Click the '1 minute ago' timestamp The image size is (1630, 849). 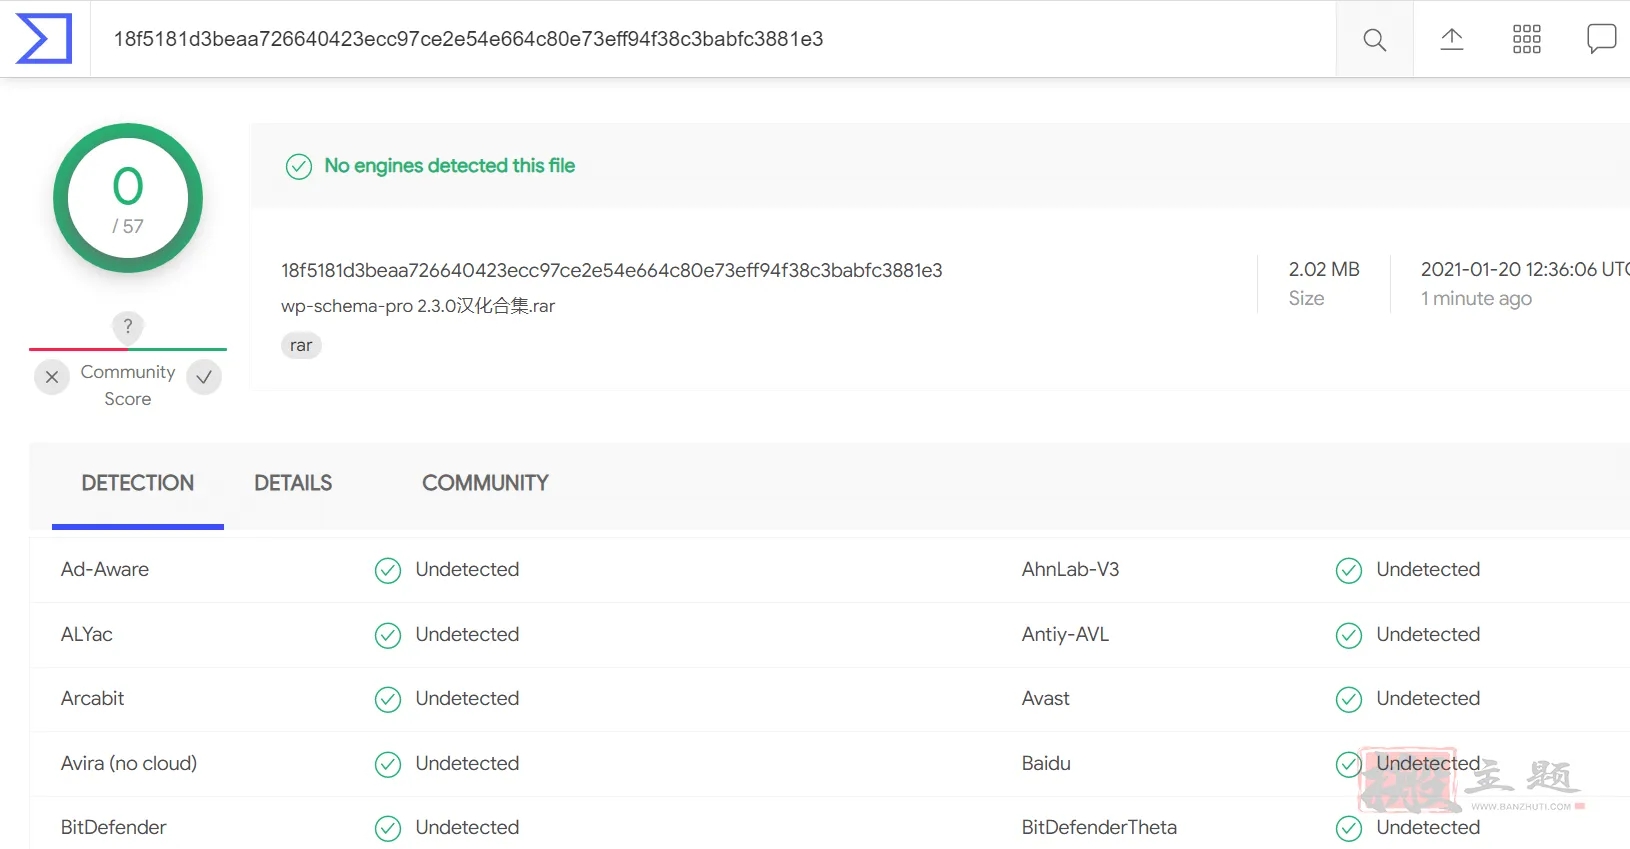click(x=1476, y=298)
